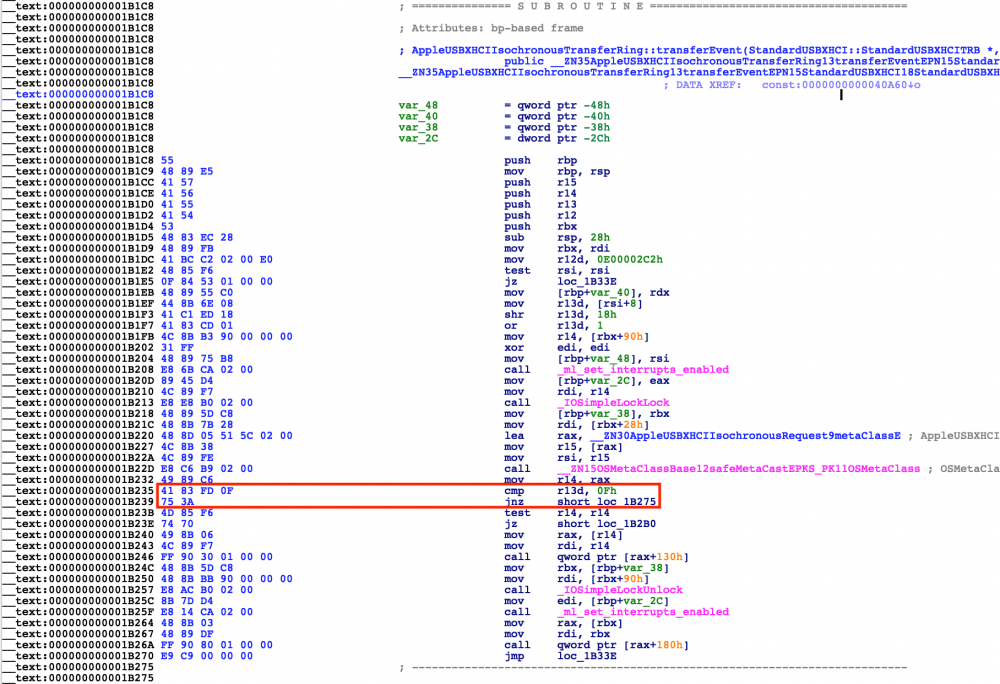Click the 'test r14, r14' instruction
1000x684 pixels.
(x=556, y=513)
